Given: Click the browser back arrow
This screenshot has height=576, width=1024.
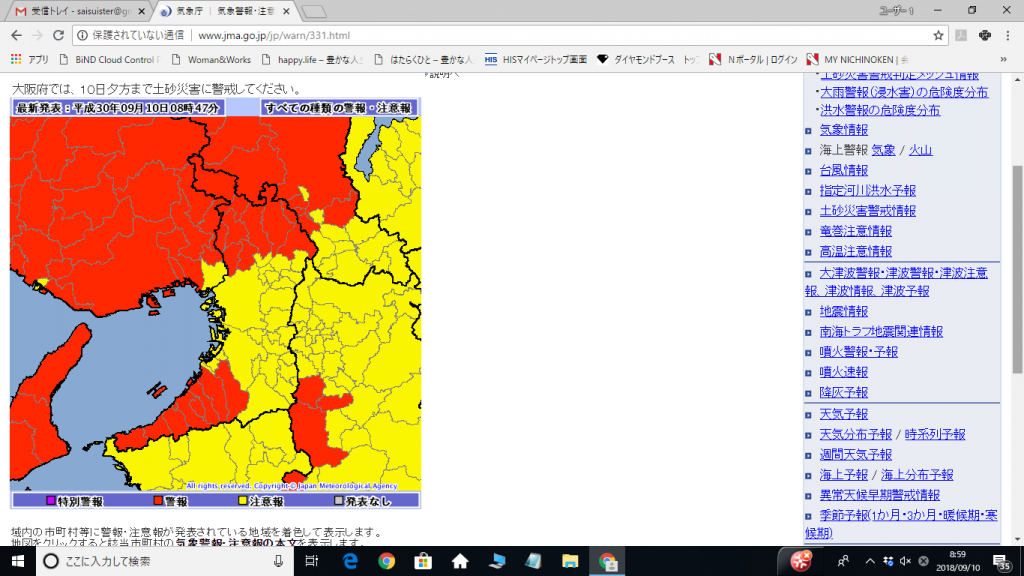Looking at the screenshot, I should coord(16,35).
